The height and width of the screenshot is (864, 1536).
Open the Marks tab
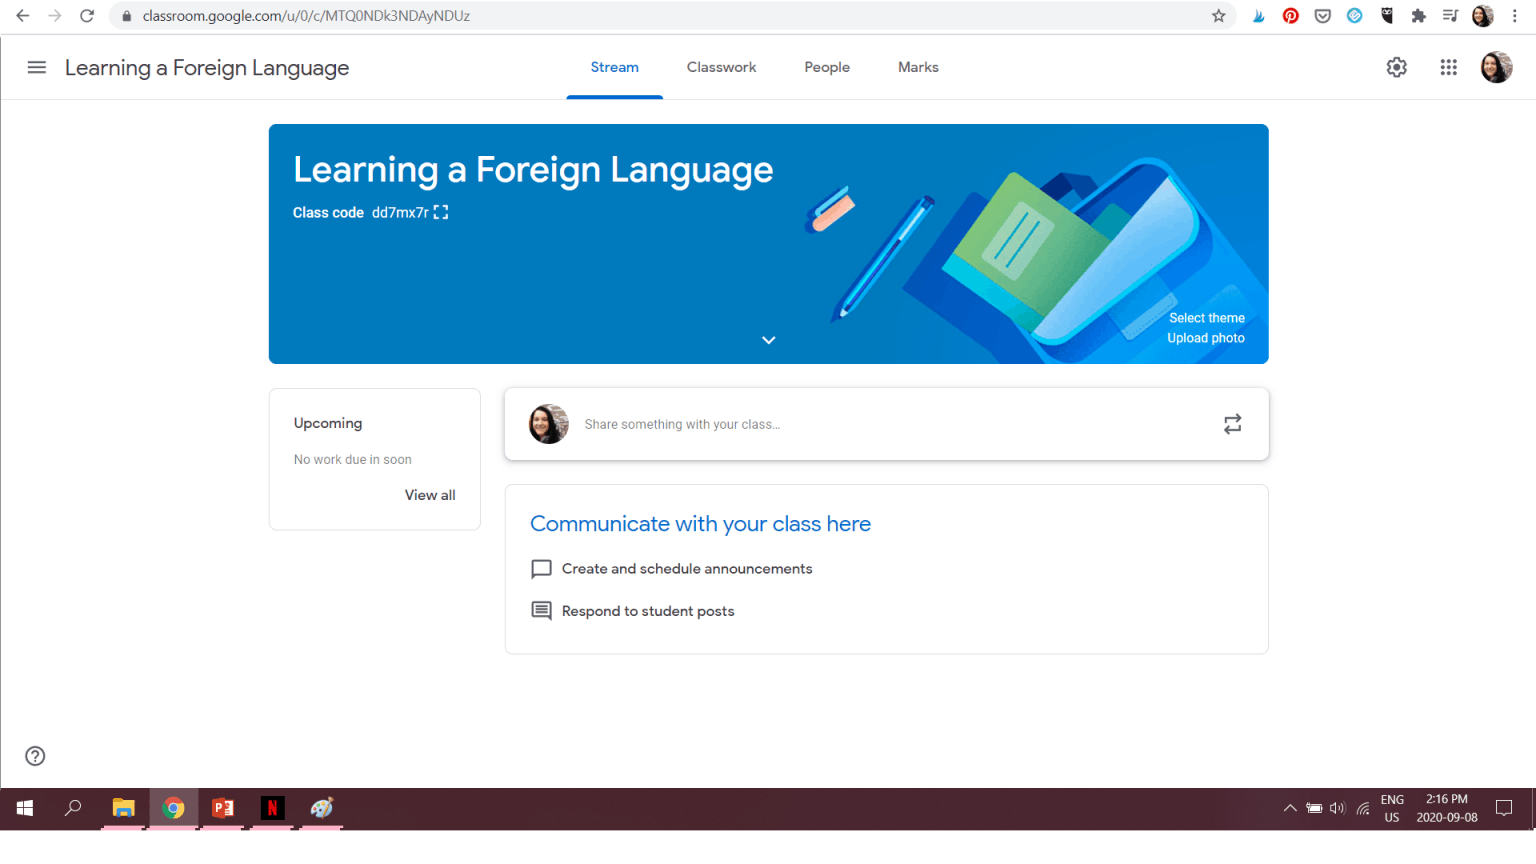click(x=918, y=67)
